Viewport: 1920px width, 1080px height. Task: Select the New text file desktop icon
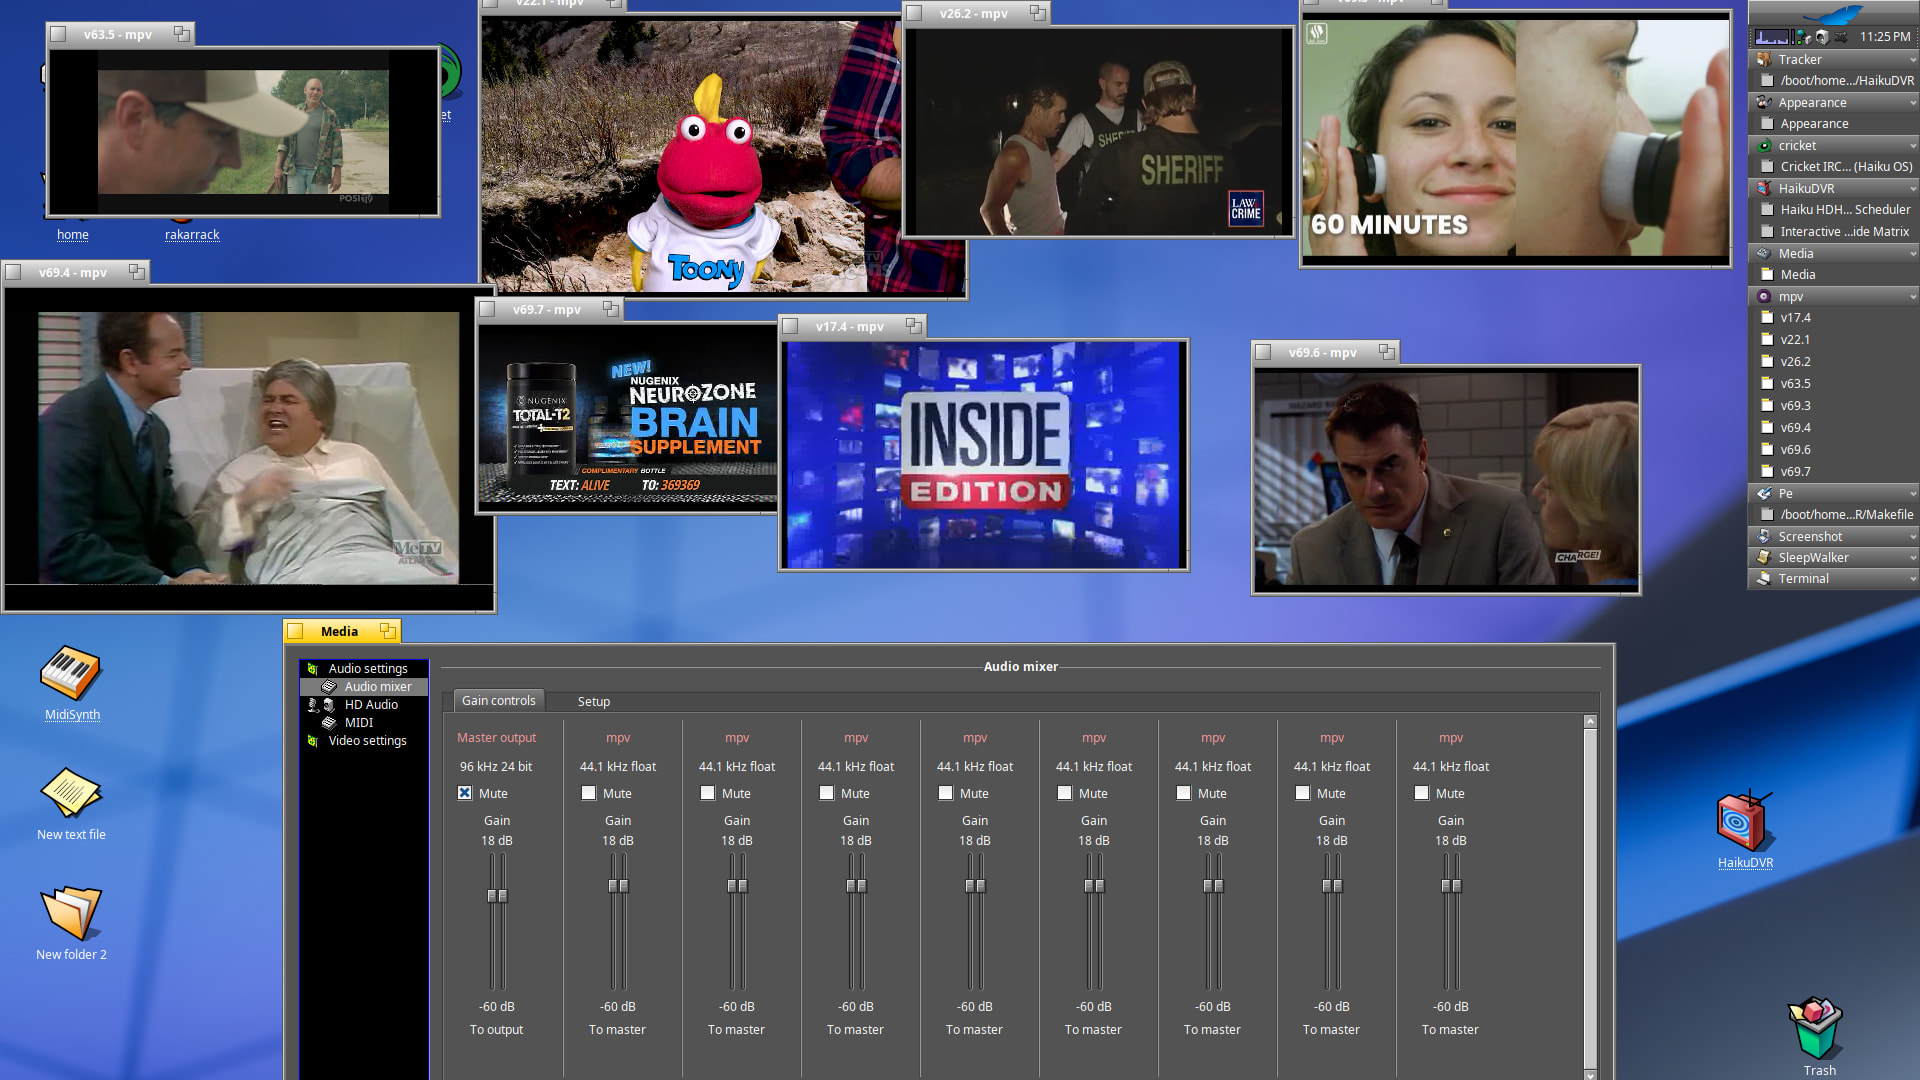point(71,793)
